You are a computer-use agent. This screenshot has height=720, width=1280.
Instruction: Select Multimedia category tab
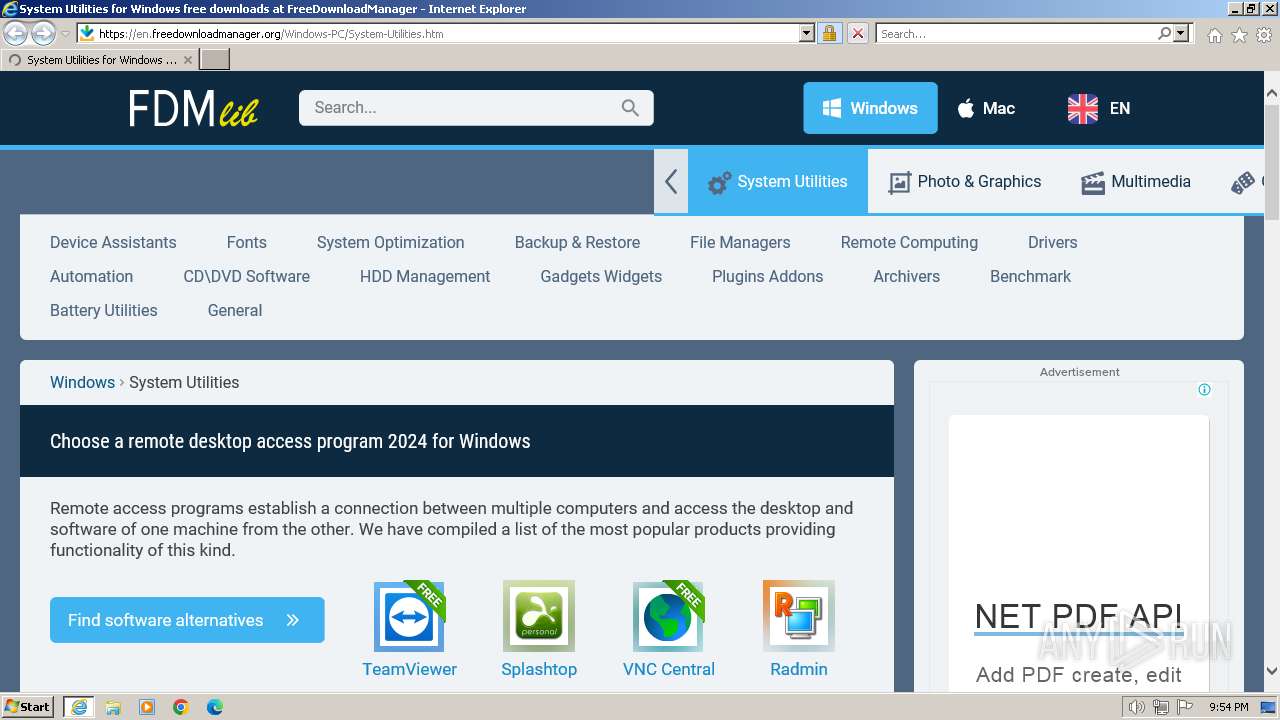[x=1136, y=181]
